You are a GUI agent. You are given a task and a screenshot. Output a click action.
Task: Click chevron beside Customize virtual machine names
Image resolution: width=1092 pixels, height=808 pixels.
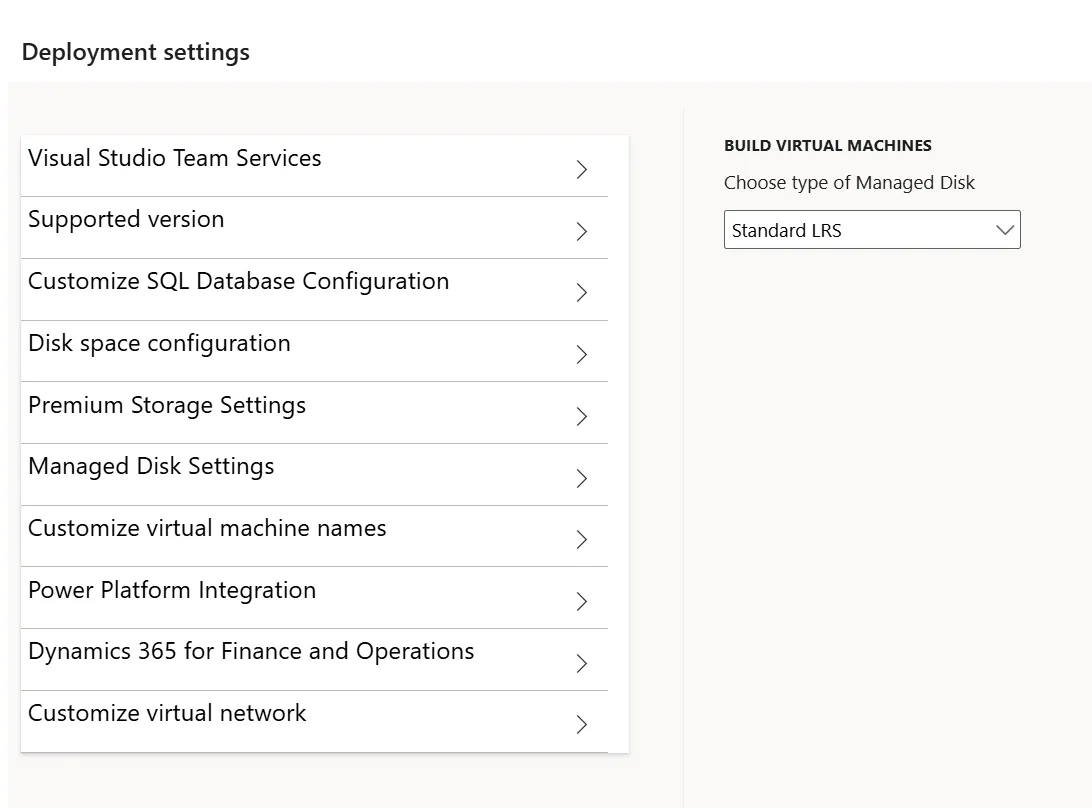[582, 540]
